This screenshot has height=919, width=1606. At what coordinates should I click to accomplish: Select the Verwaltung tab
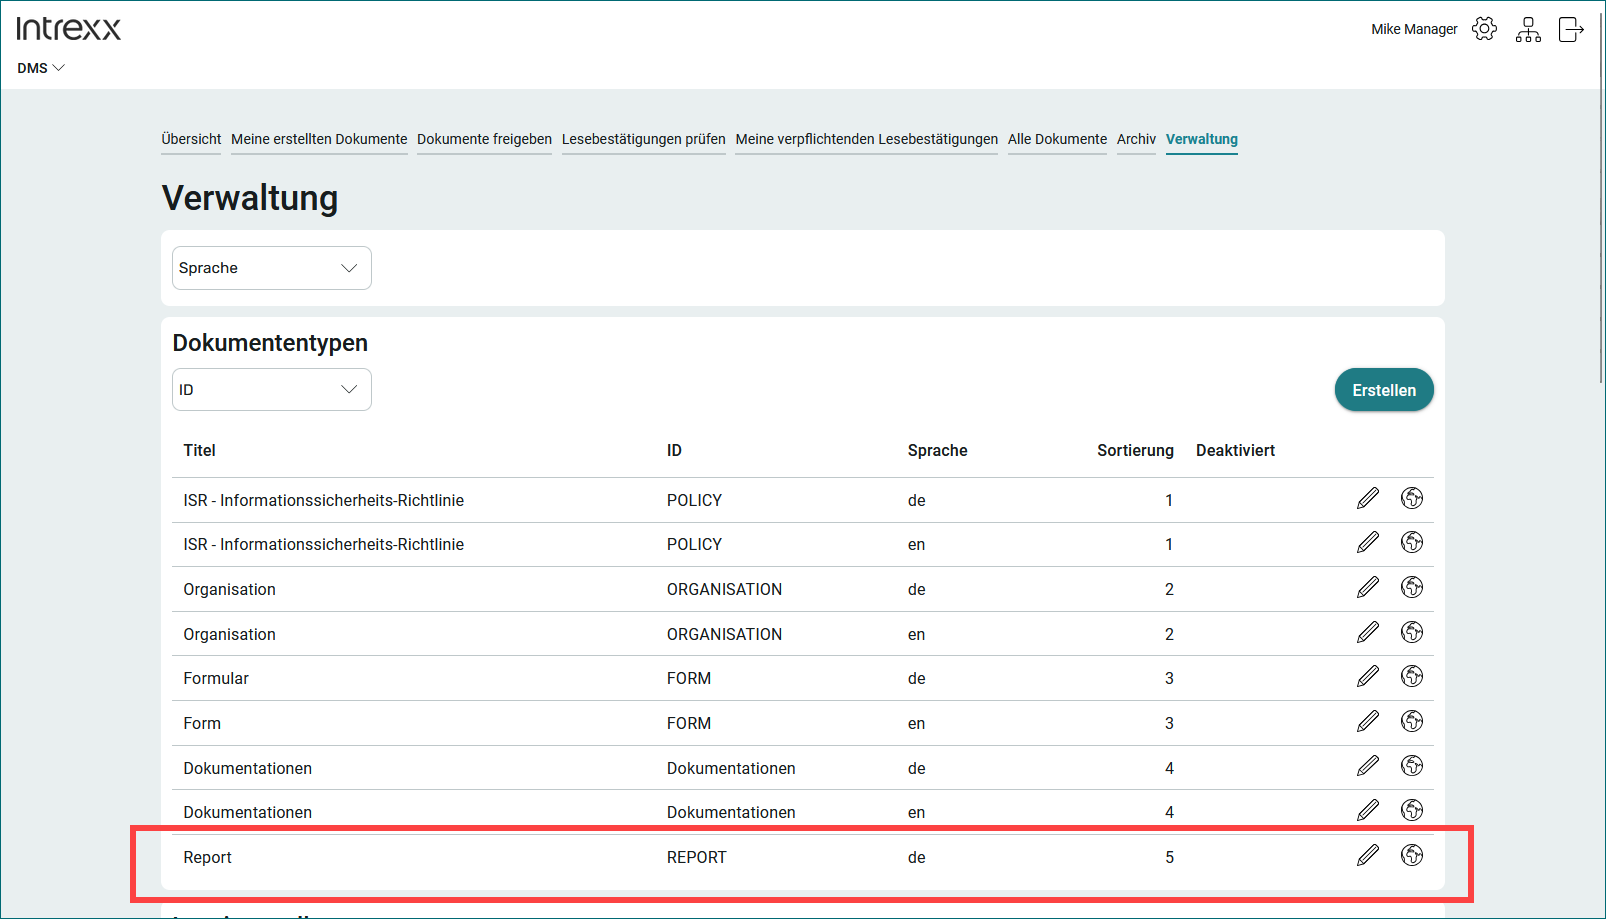1202,139
